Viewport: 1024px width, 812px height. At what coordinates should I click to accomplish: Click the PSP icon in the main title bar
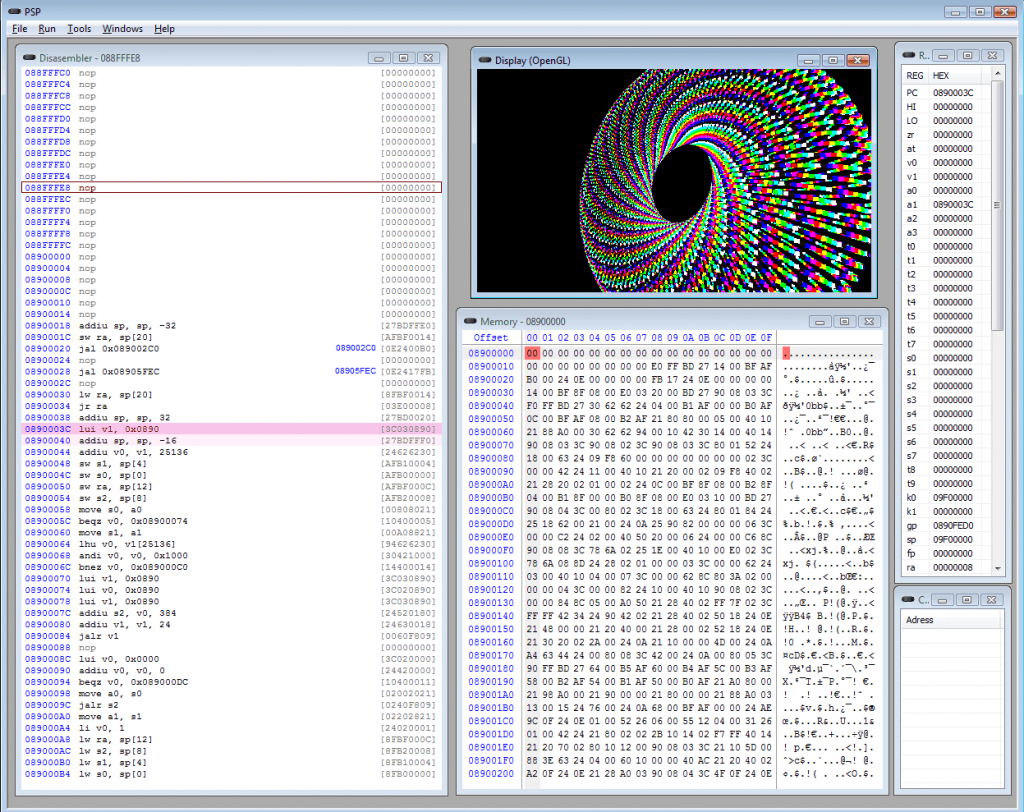(13, 11)
